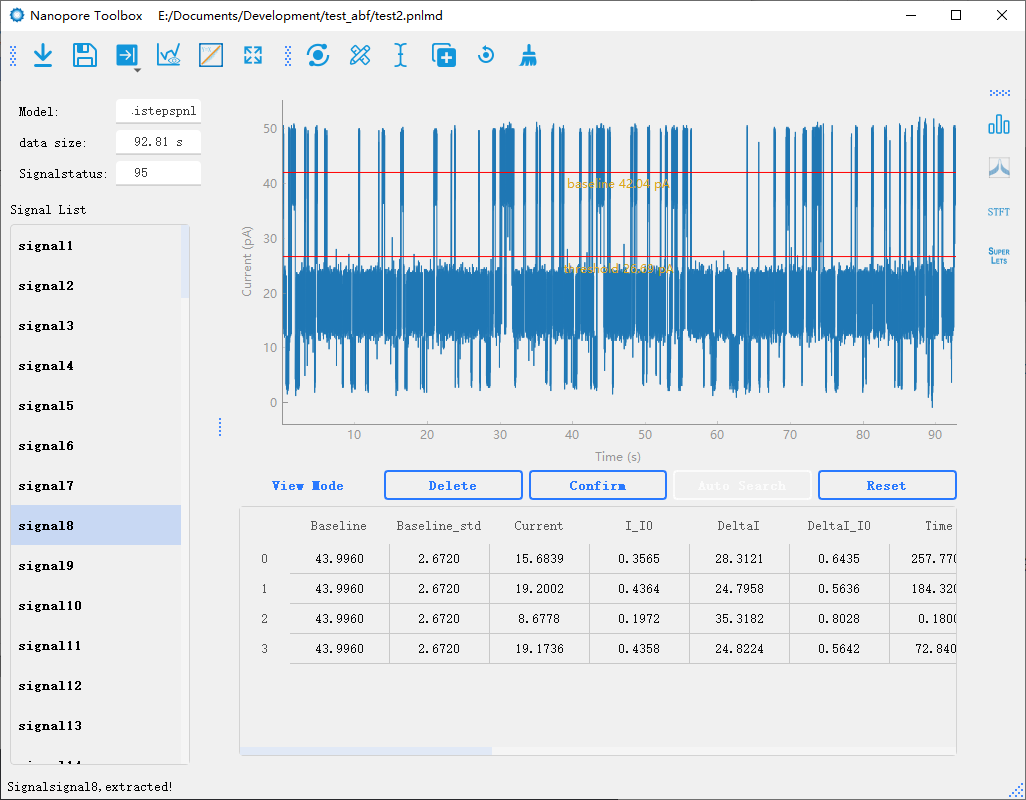Click the baseline 42.04 pA label on plot
The width and height of the screenshot is (1026, 800).
click(x=618, y=184)
